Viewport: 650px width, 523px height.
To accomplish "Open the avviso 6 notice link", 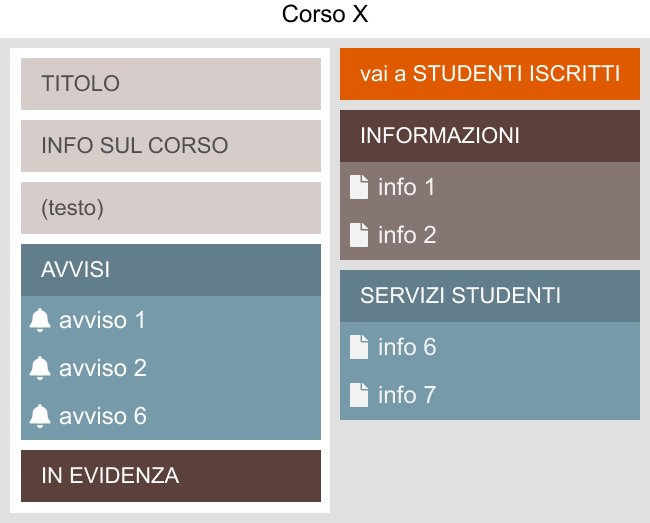I will click(102, 416).
